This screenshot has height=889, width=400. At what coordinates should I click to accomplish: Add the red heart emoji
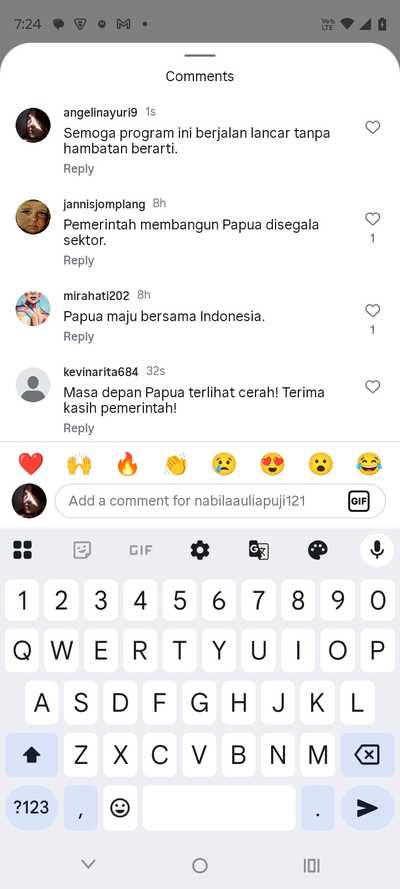[31, 464]
